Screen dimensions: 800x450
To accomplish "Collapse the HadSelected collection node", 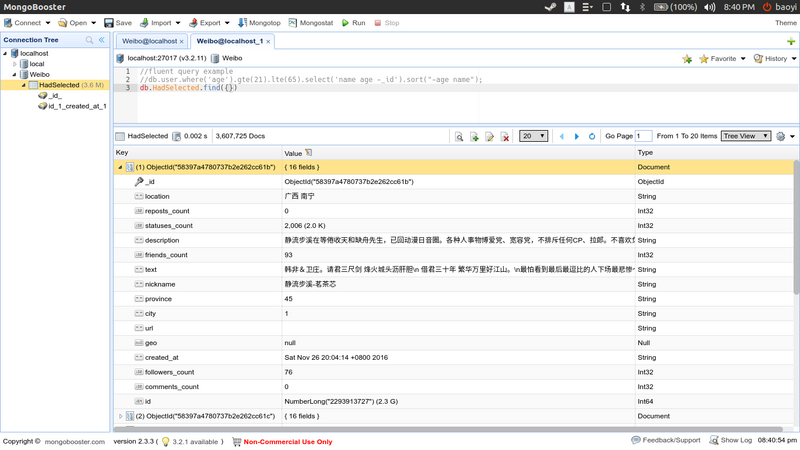I will tap(23, 85).
